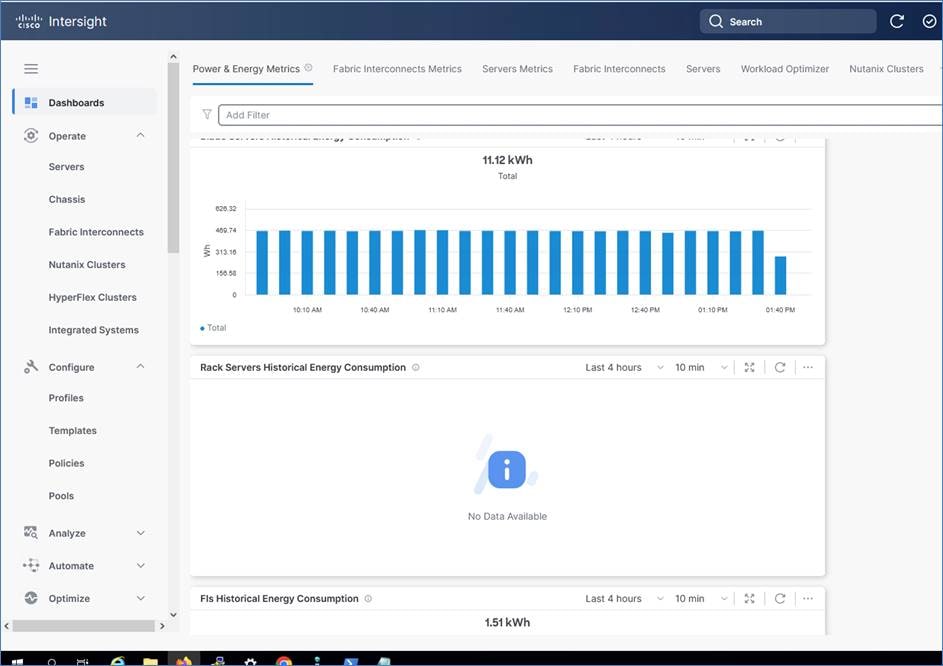The height and width of the screenshot is (666, 943).
Task: Open Firefox from the Windows taskbar
Action: coord(183,661)
